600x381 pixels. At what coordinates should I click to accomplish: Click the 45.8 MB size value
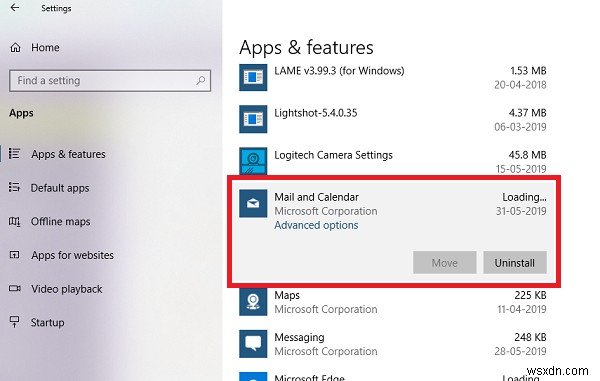click(x=527, y=155)
